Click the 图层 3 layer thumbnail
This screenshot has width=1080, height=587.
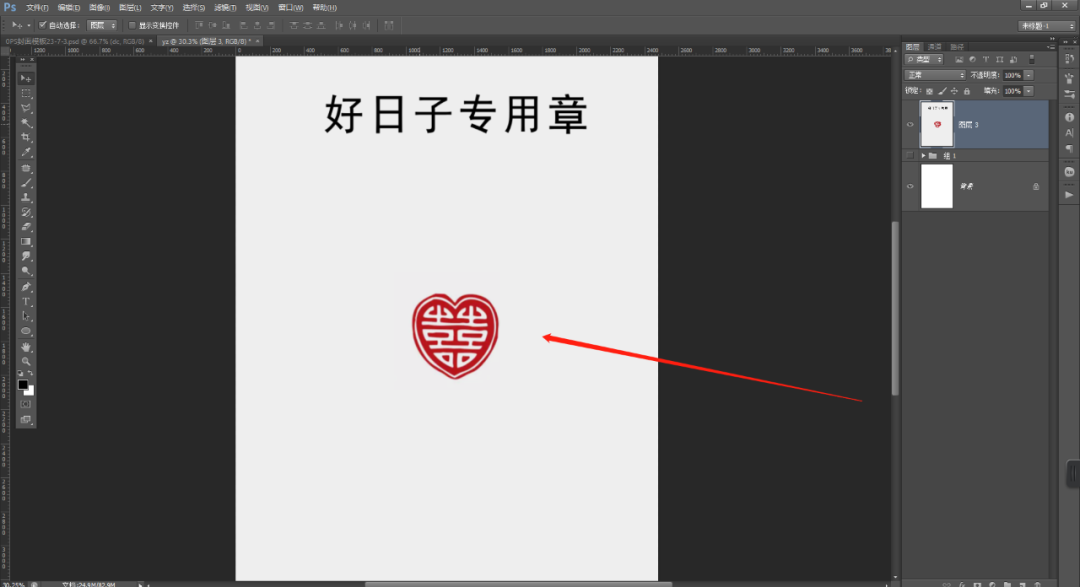pos(937,123)
